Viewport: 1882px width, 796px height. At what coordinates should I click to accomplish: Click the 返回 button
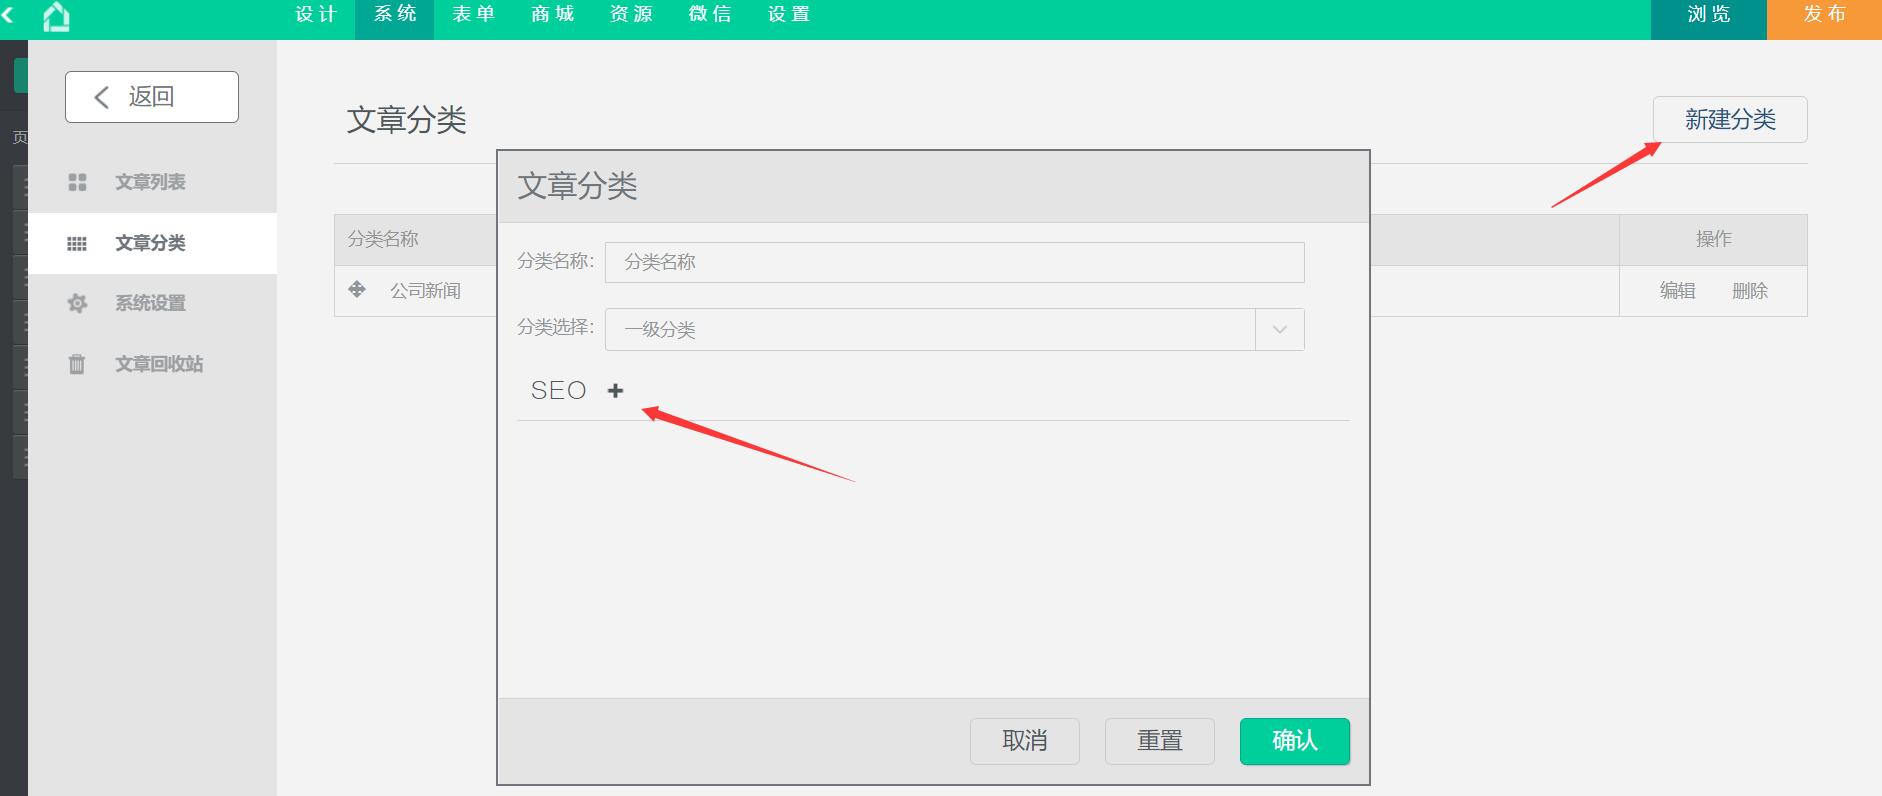tap(152, 97)
